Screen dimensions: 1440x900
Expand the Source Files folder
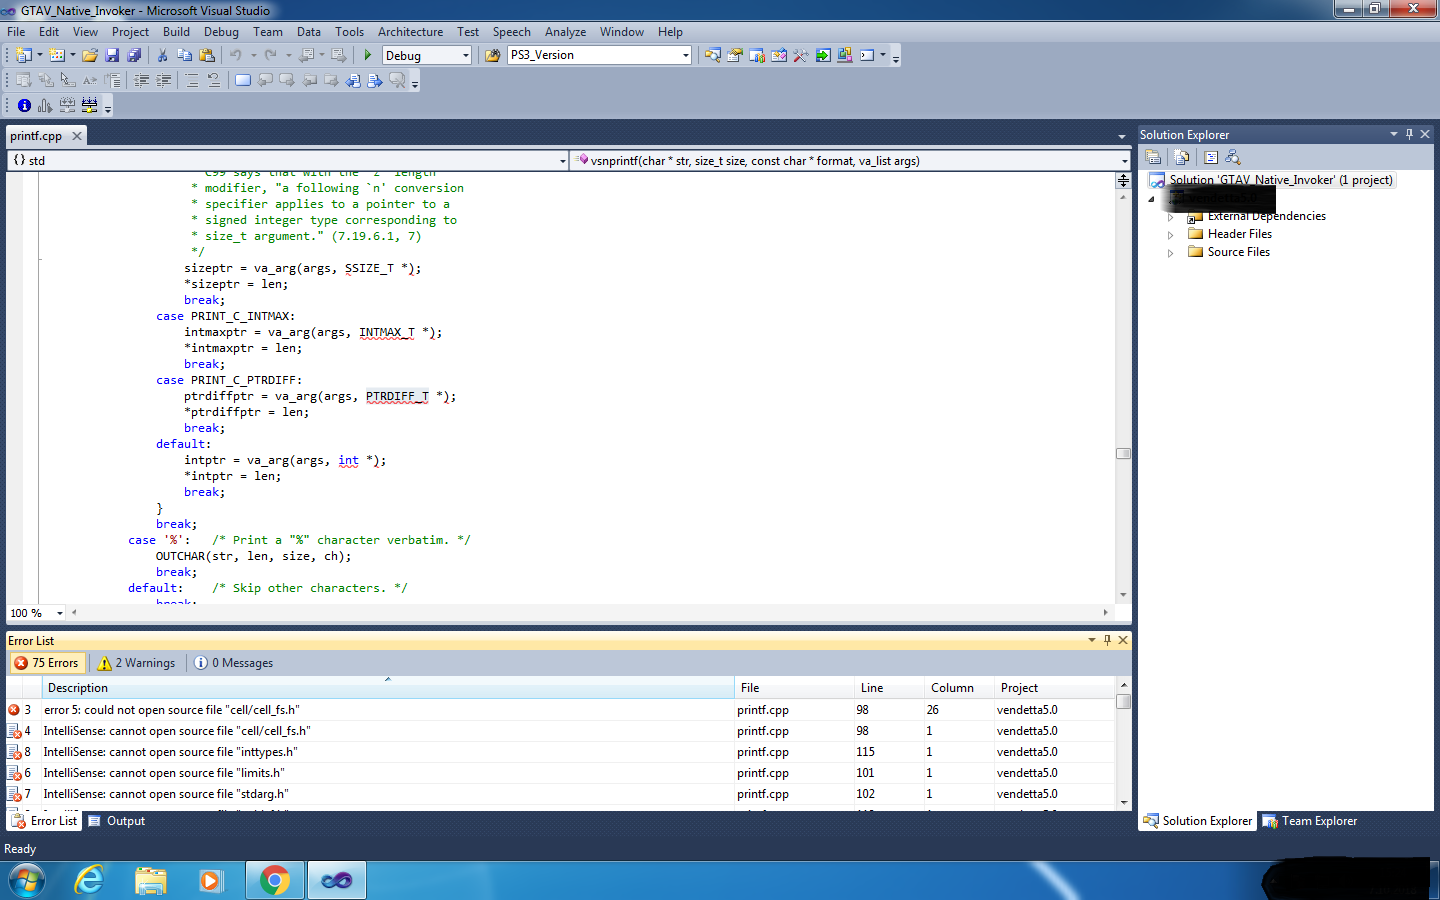1170,253
